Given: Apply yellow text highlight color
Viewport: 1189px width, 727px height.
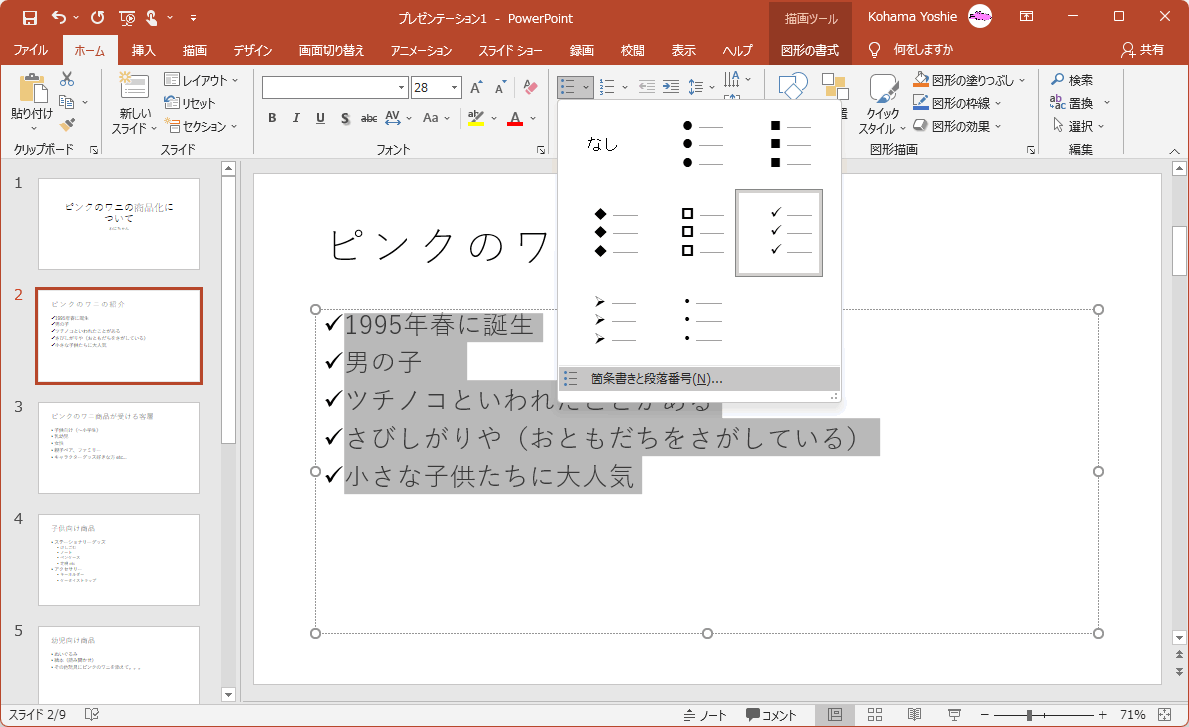Looking at the screenshot, I should click(475, 118).
